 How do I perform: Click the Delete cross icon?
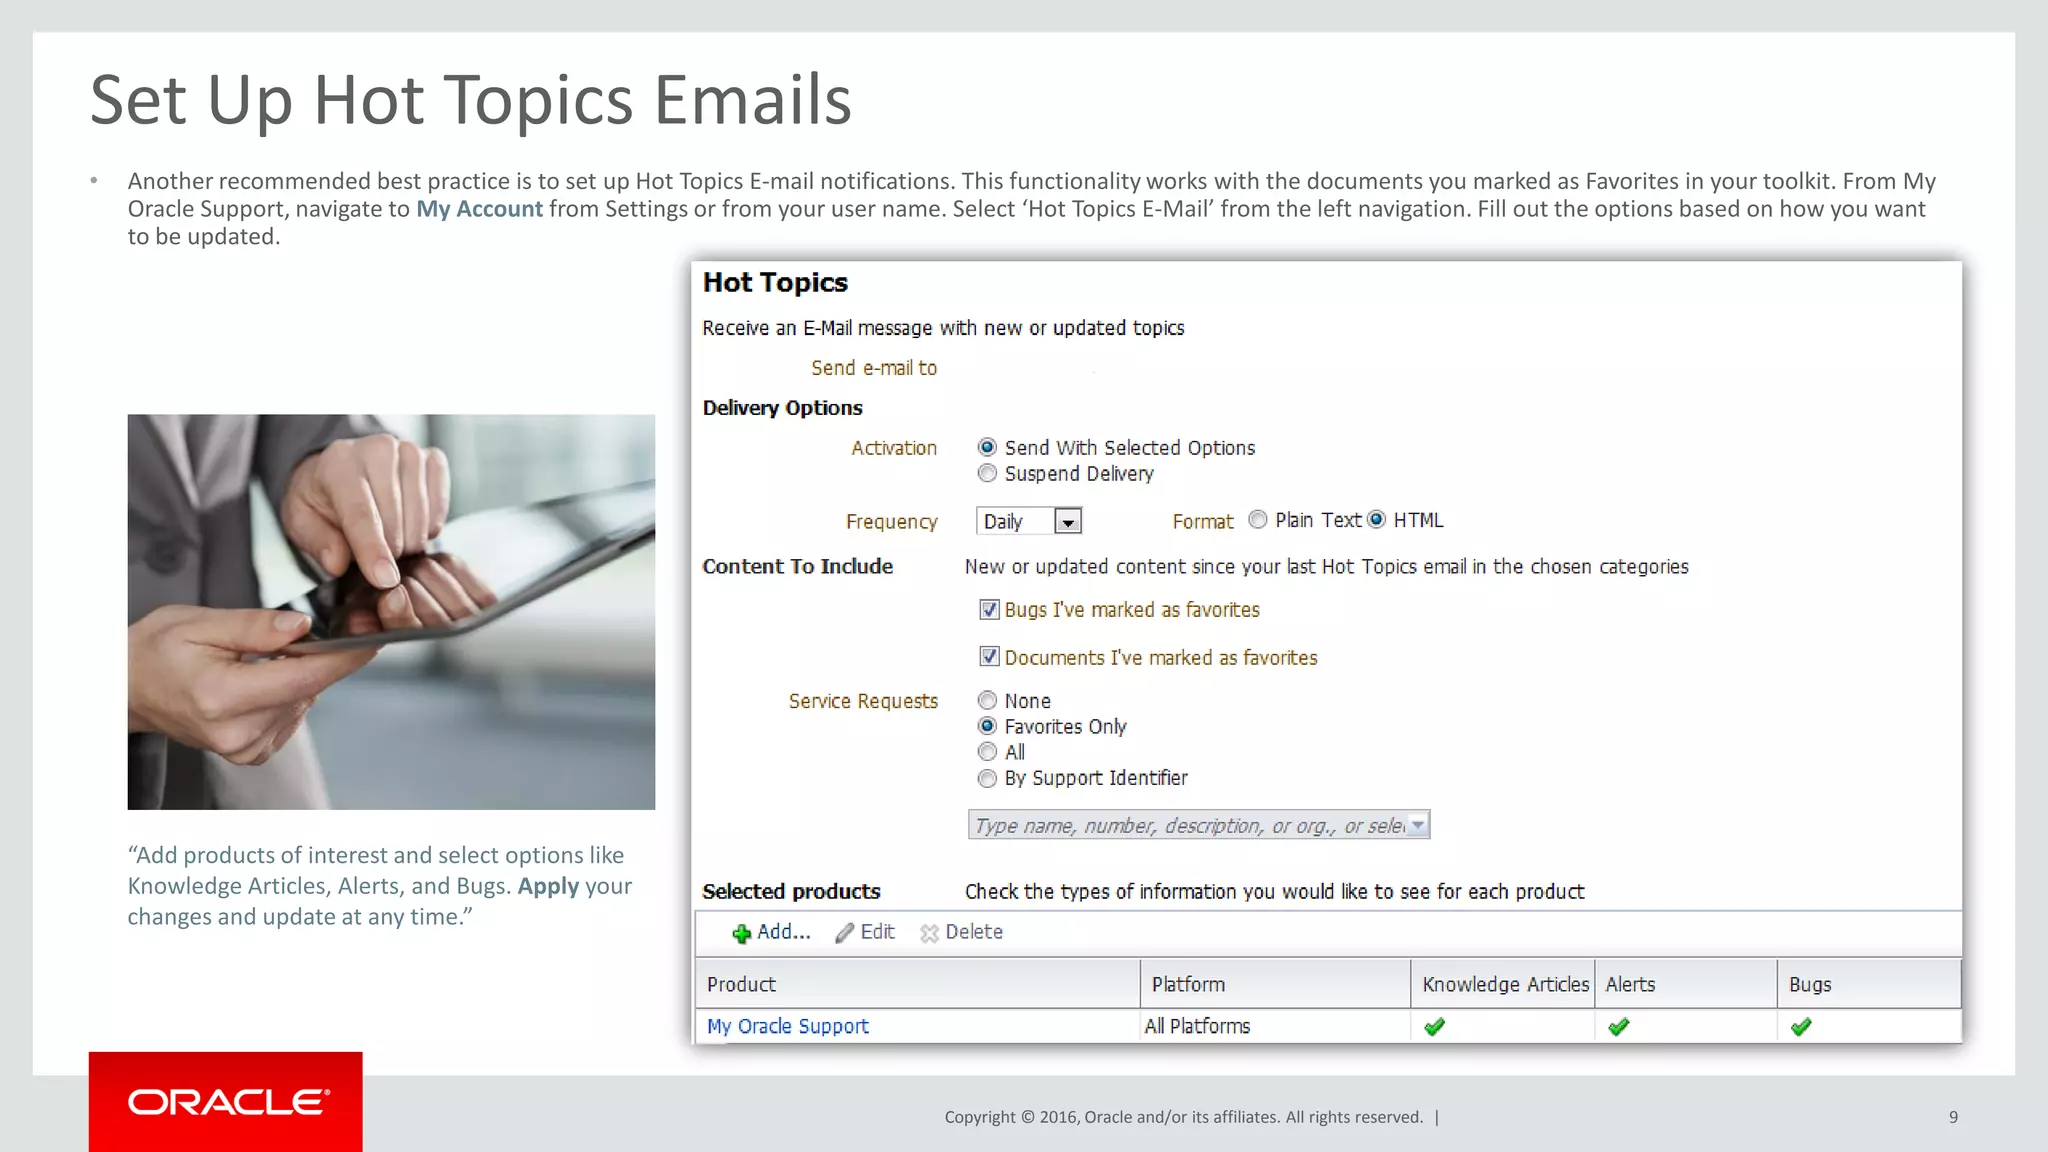(x=929, y=933)
